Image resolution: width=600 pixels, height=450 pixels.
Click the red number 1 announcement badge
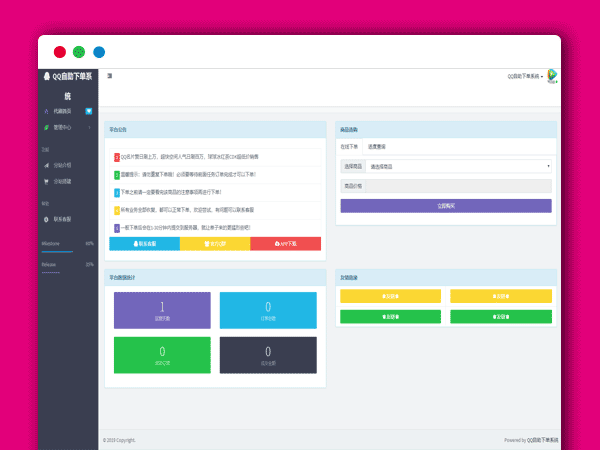tap(117, 157)
